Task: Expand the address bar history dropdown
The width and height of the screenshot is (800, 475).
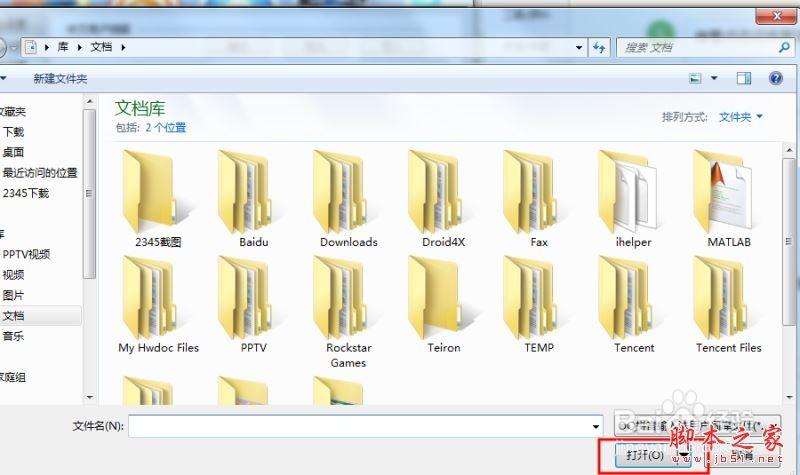Action: tap(578, 47)
